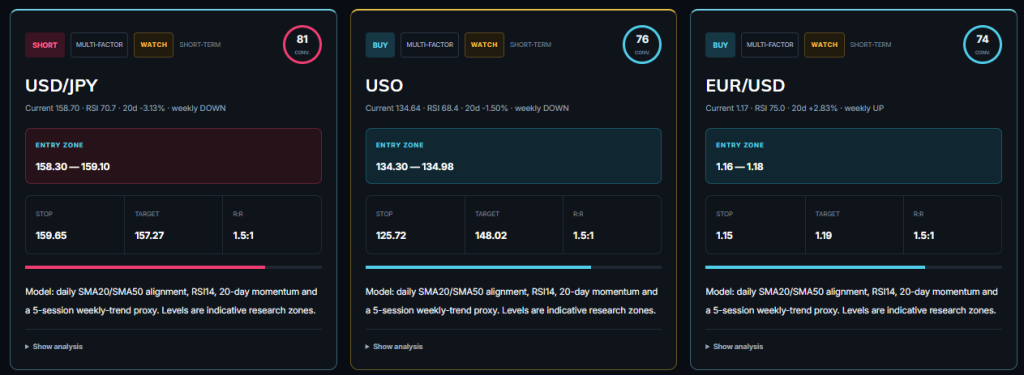Click MULTI-FACTOR tag on EUR/USD card
Viewport: 1024px width, 375px height.
[x=769, y=45]
